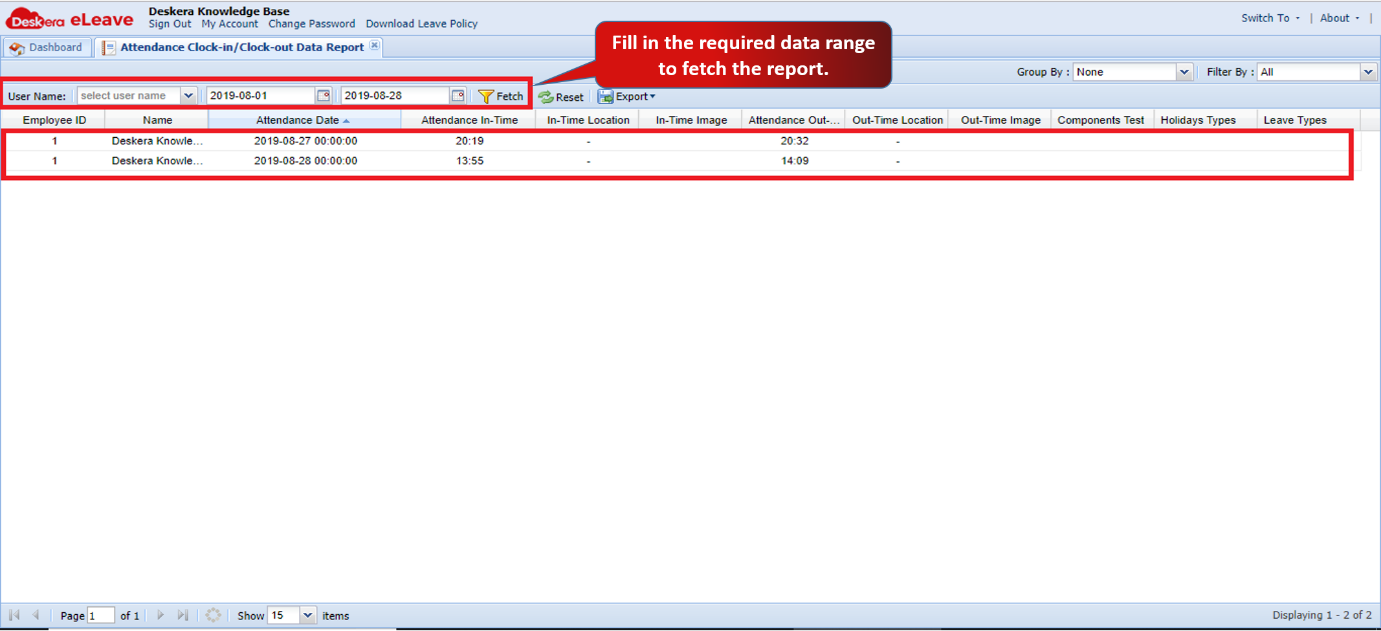Click the In-Time Image column header

[691, 120]
